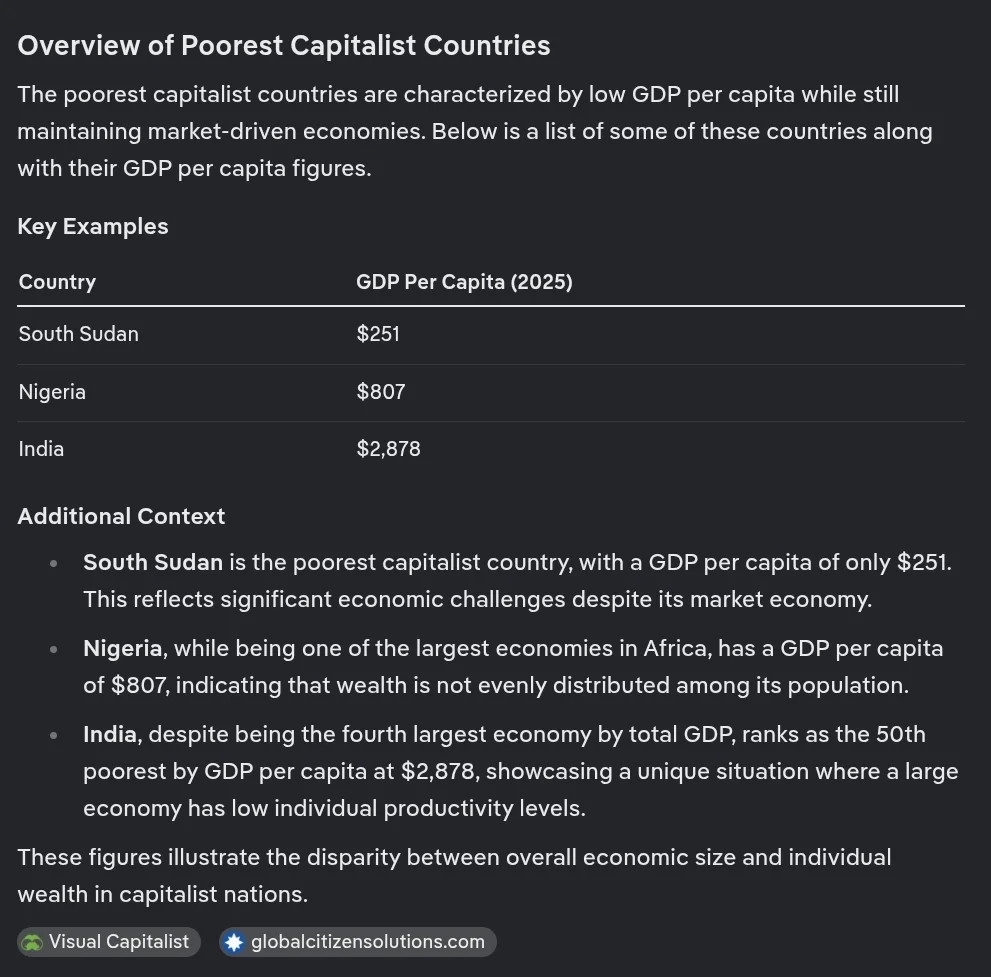Open the Visual Capitalist source link
The width and height of the screenshot is (991, 977).
(118, 942)
